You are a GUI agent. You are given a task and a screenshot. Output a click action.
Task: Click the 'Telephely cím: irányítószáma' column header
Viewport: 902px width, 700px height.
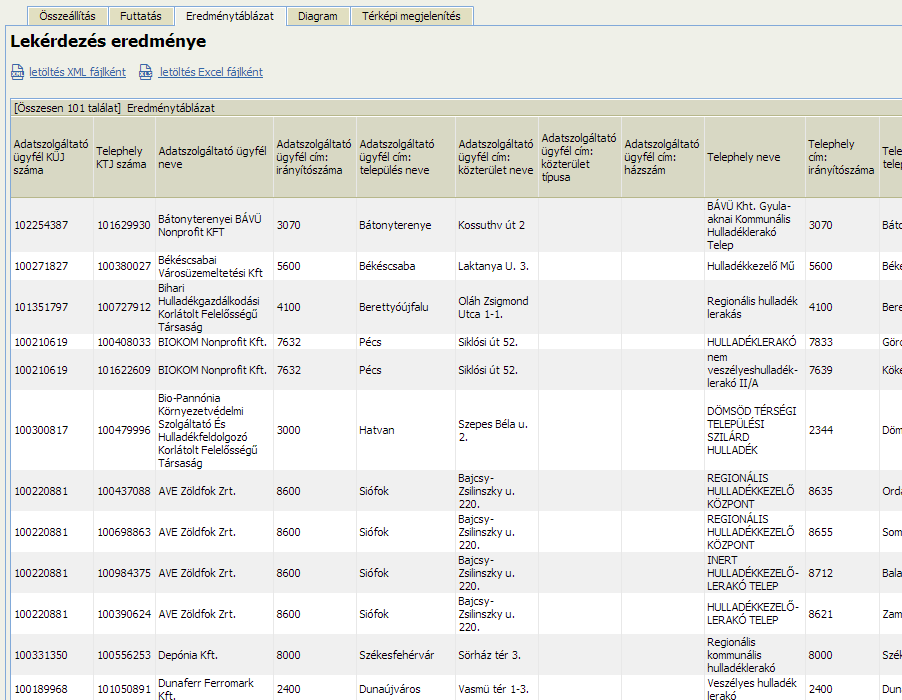tap(842, 157)
